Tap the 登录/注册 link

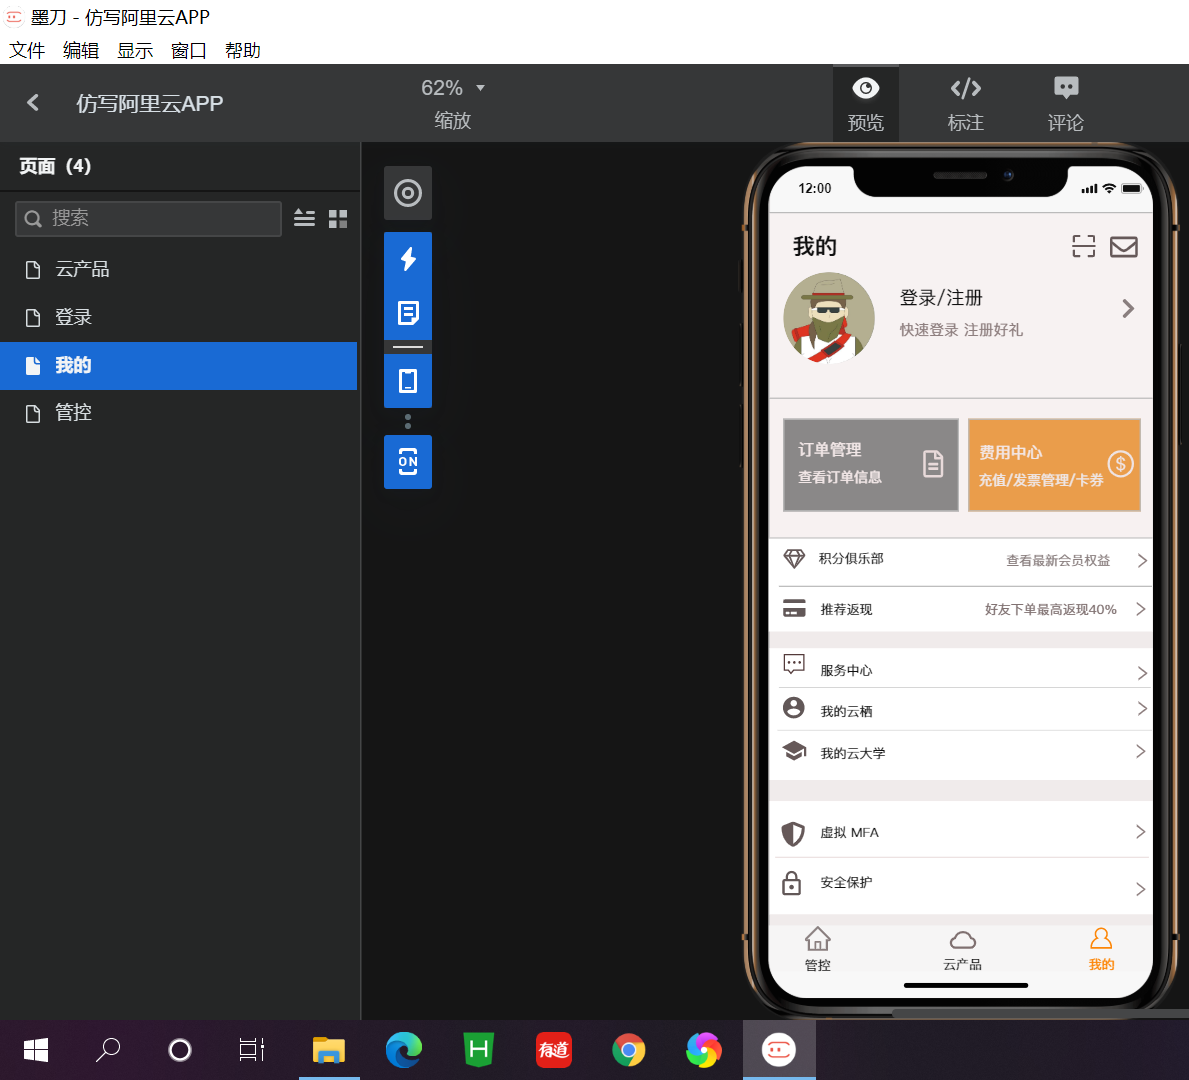click(941, 297)
